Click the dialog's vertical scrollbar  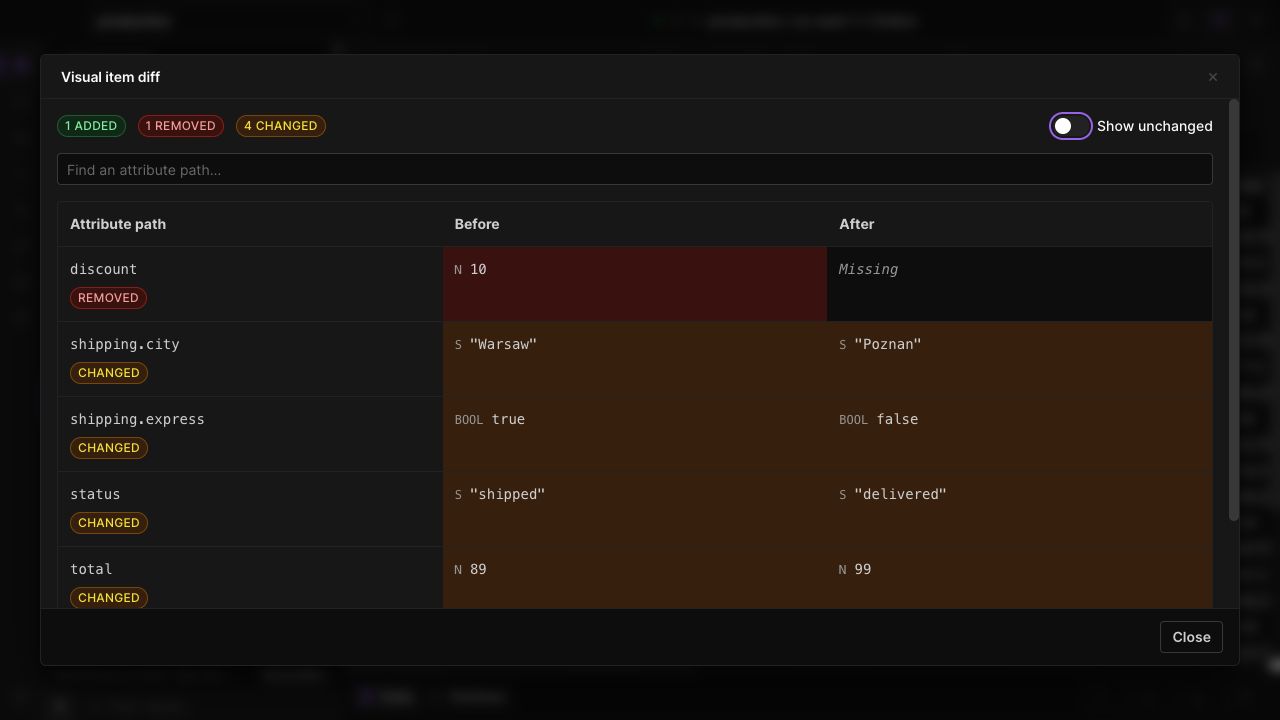1234,310
